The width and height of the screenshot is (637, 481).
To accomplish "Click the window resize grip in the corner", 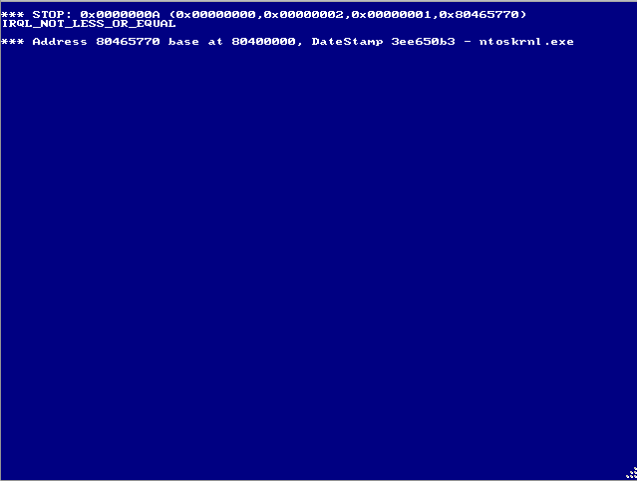I will 632,474.
